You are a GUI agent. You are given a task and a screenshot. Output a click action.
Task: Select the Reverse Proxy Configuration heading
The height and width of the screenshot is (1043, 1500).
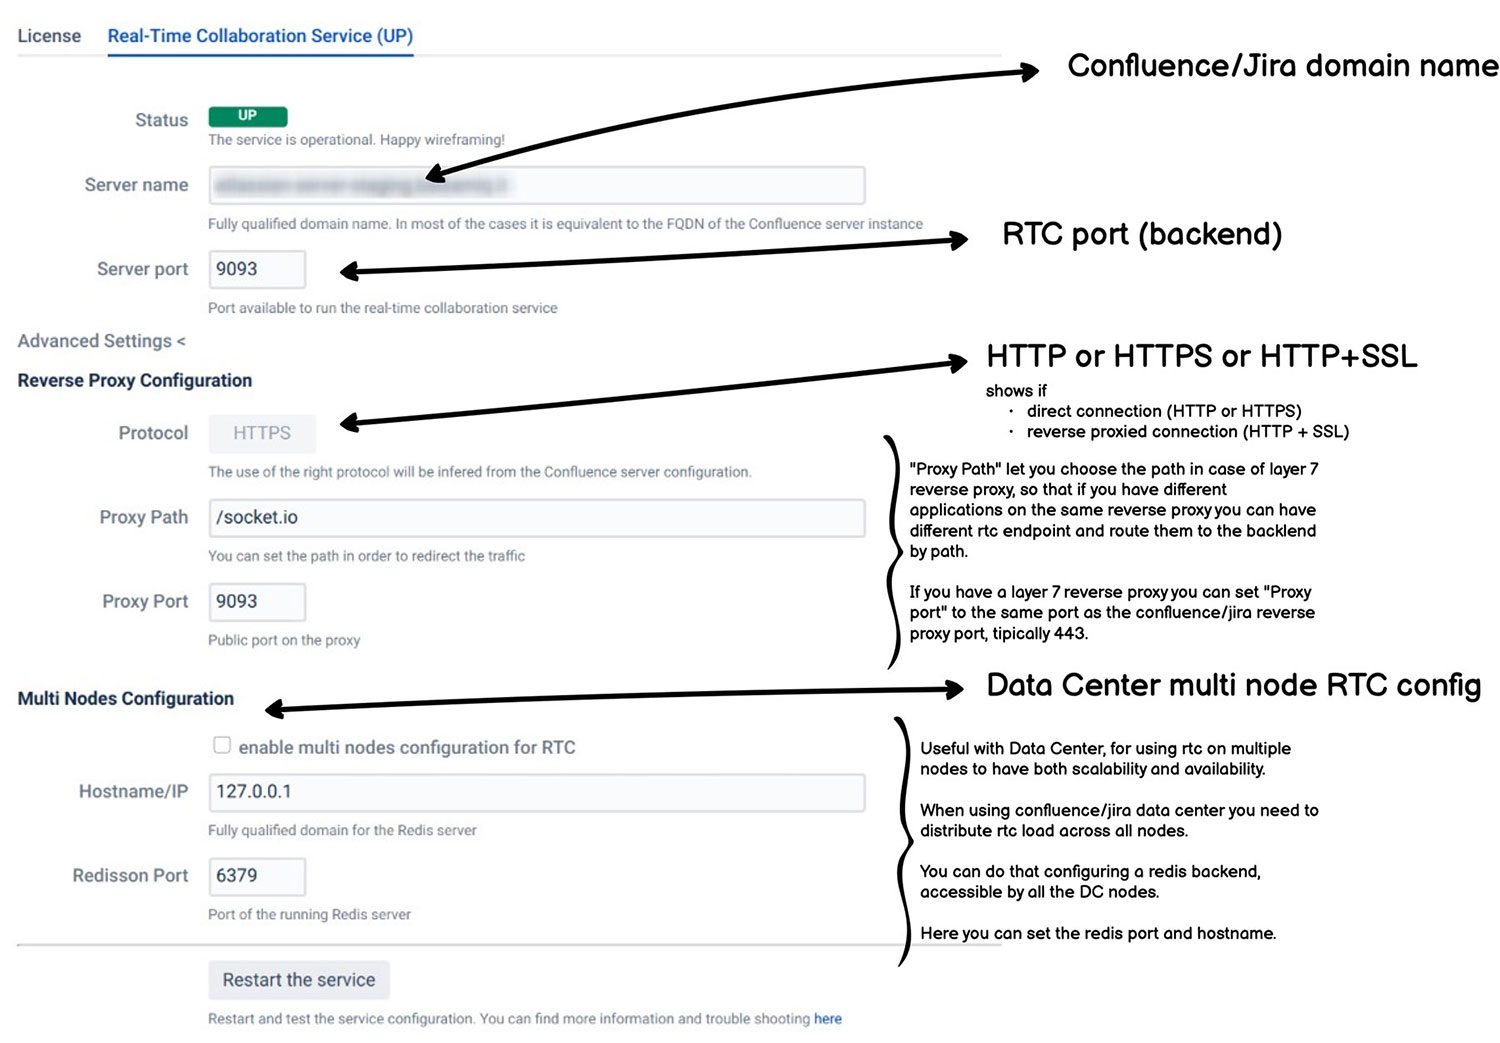click(134, 380)
